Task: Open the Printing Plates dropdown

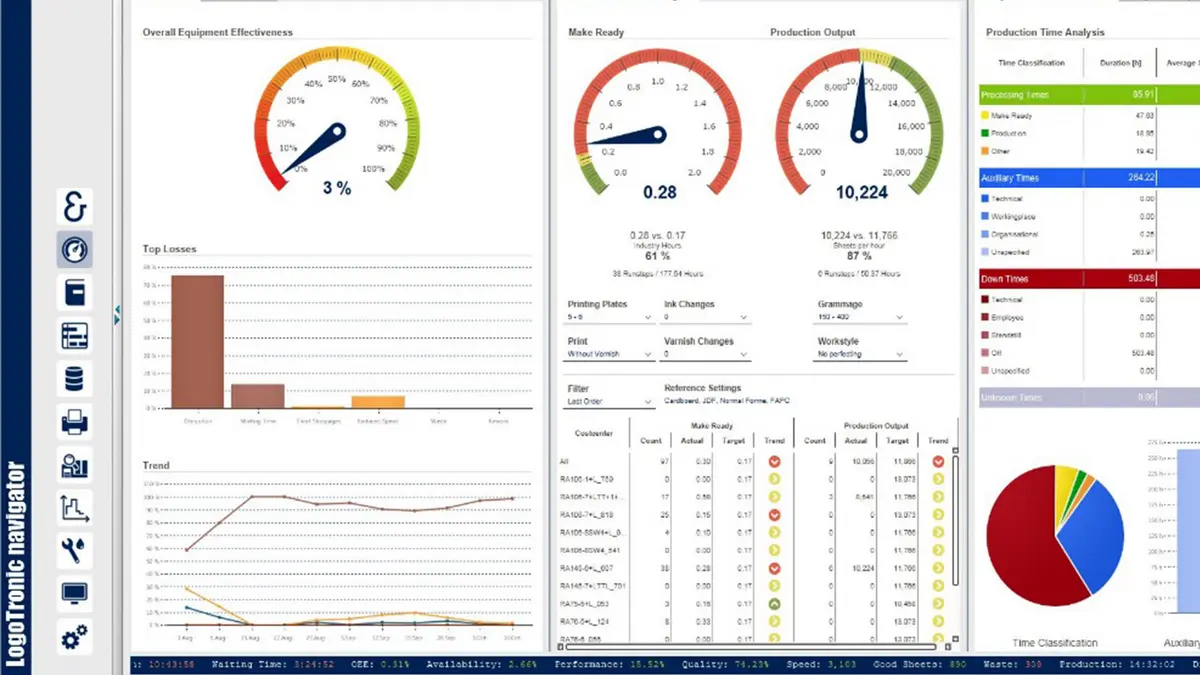Action: pos(610,317)
